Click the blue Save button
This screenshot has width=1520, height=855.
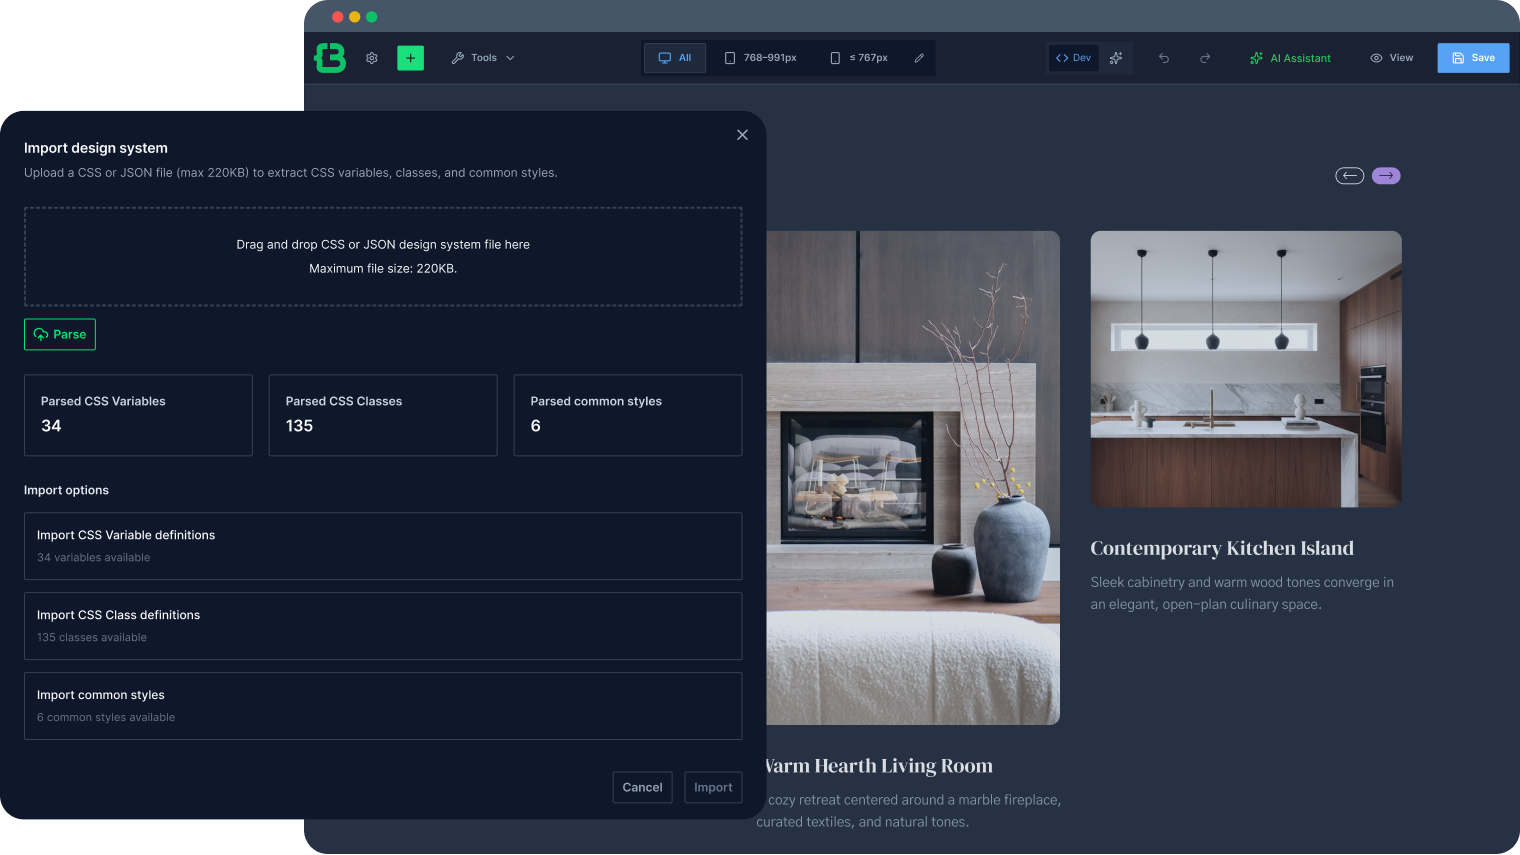click(x=1473, y=58)
